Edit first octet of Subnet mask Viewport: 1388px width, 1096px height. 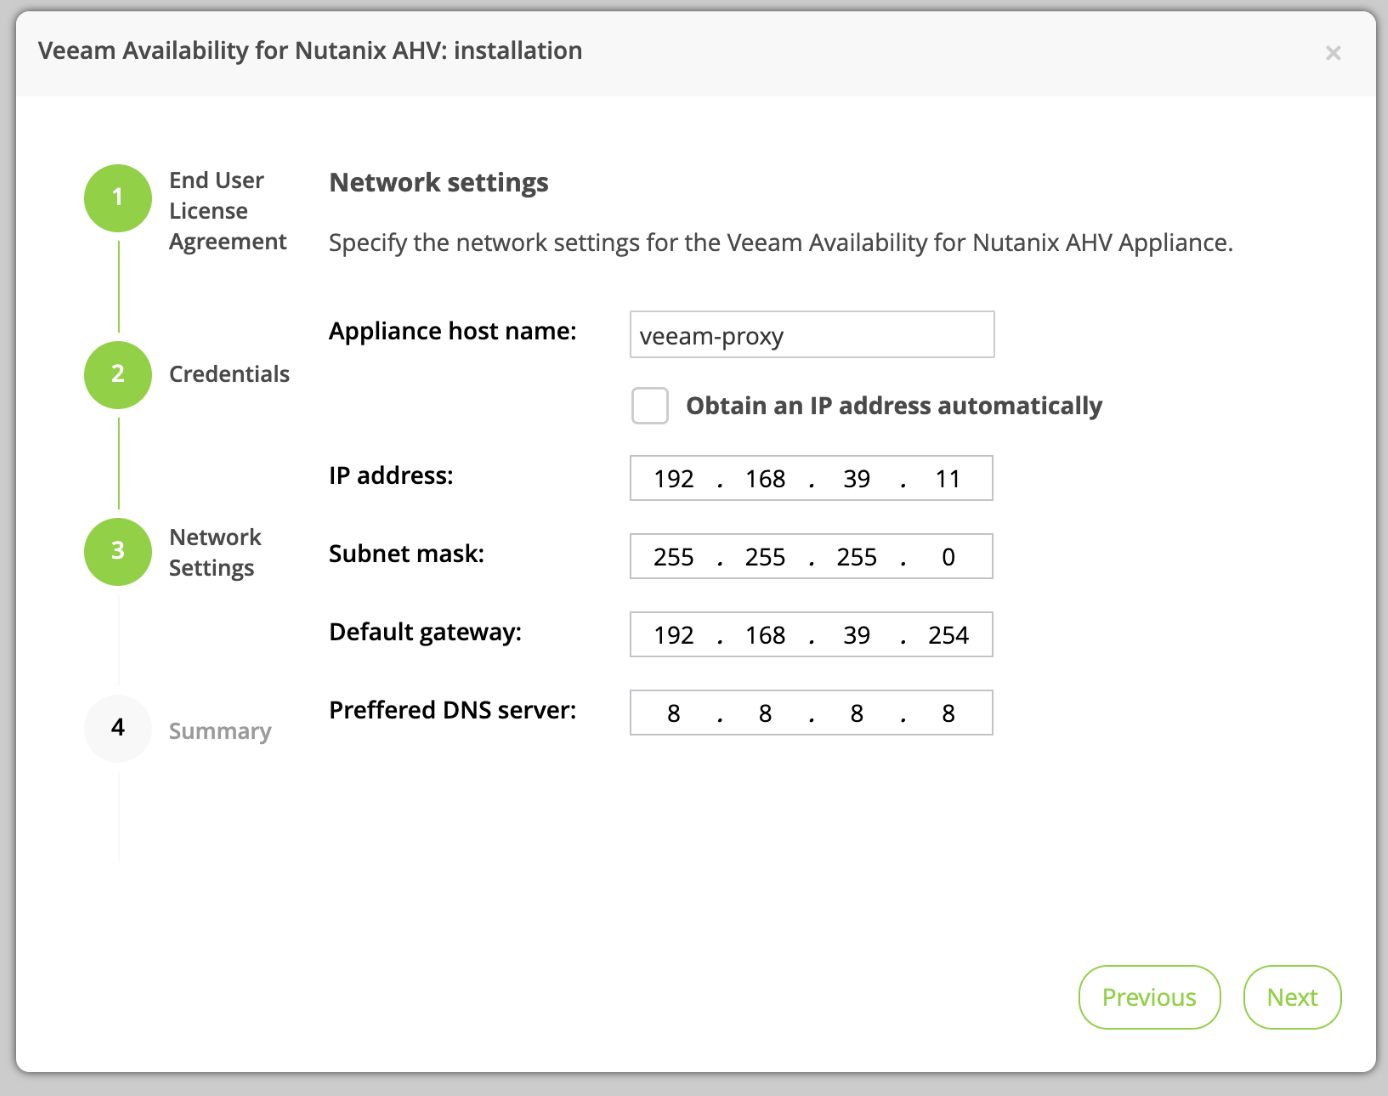click(x=674, y=557)
